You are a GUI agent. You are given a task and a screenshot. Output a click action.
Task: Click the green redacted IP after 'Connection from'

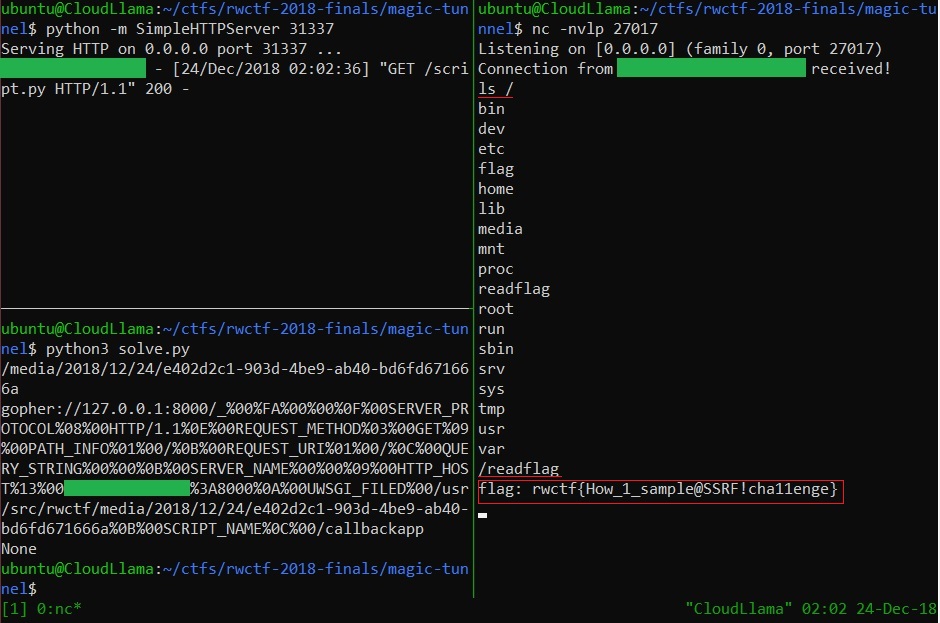(711, 69)
